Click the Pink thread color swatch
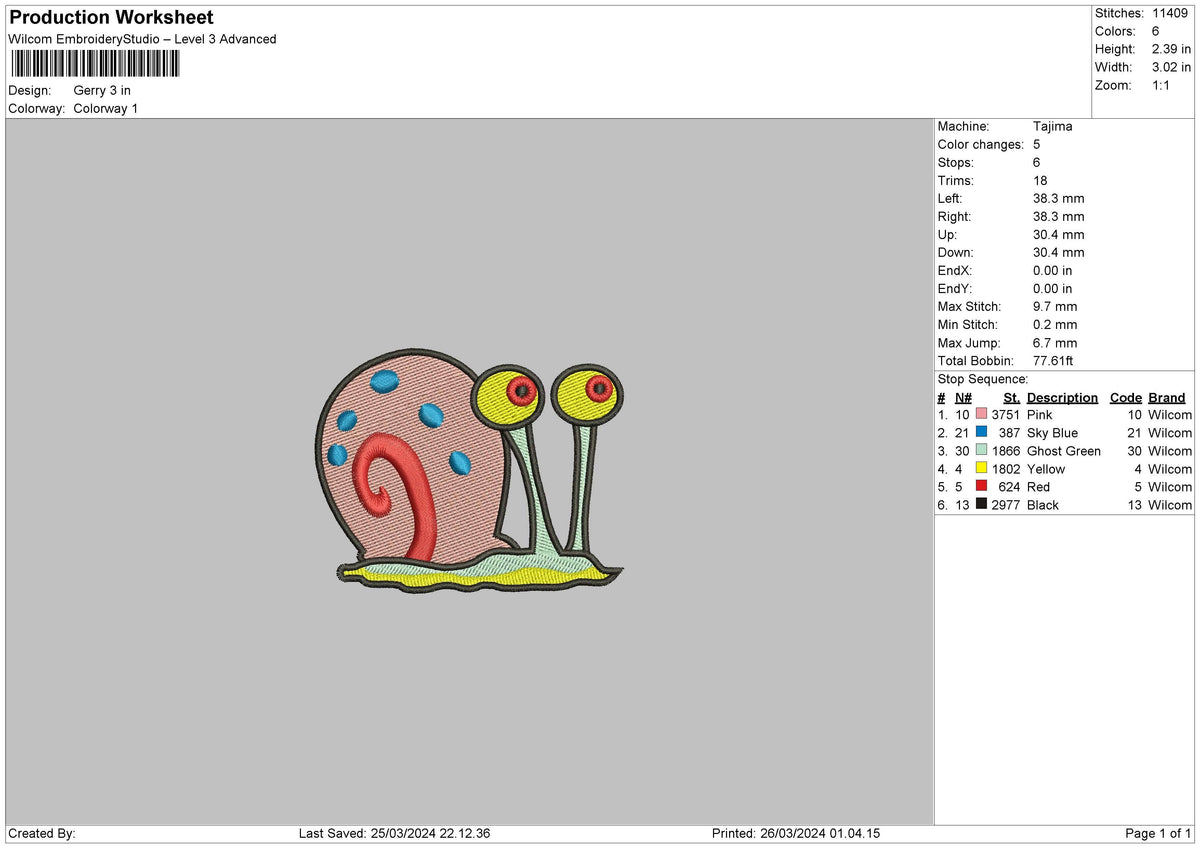The width and height of the screenshot is (1200, 848). click(981, 414)
